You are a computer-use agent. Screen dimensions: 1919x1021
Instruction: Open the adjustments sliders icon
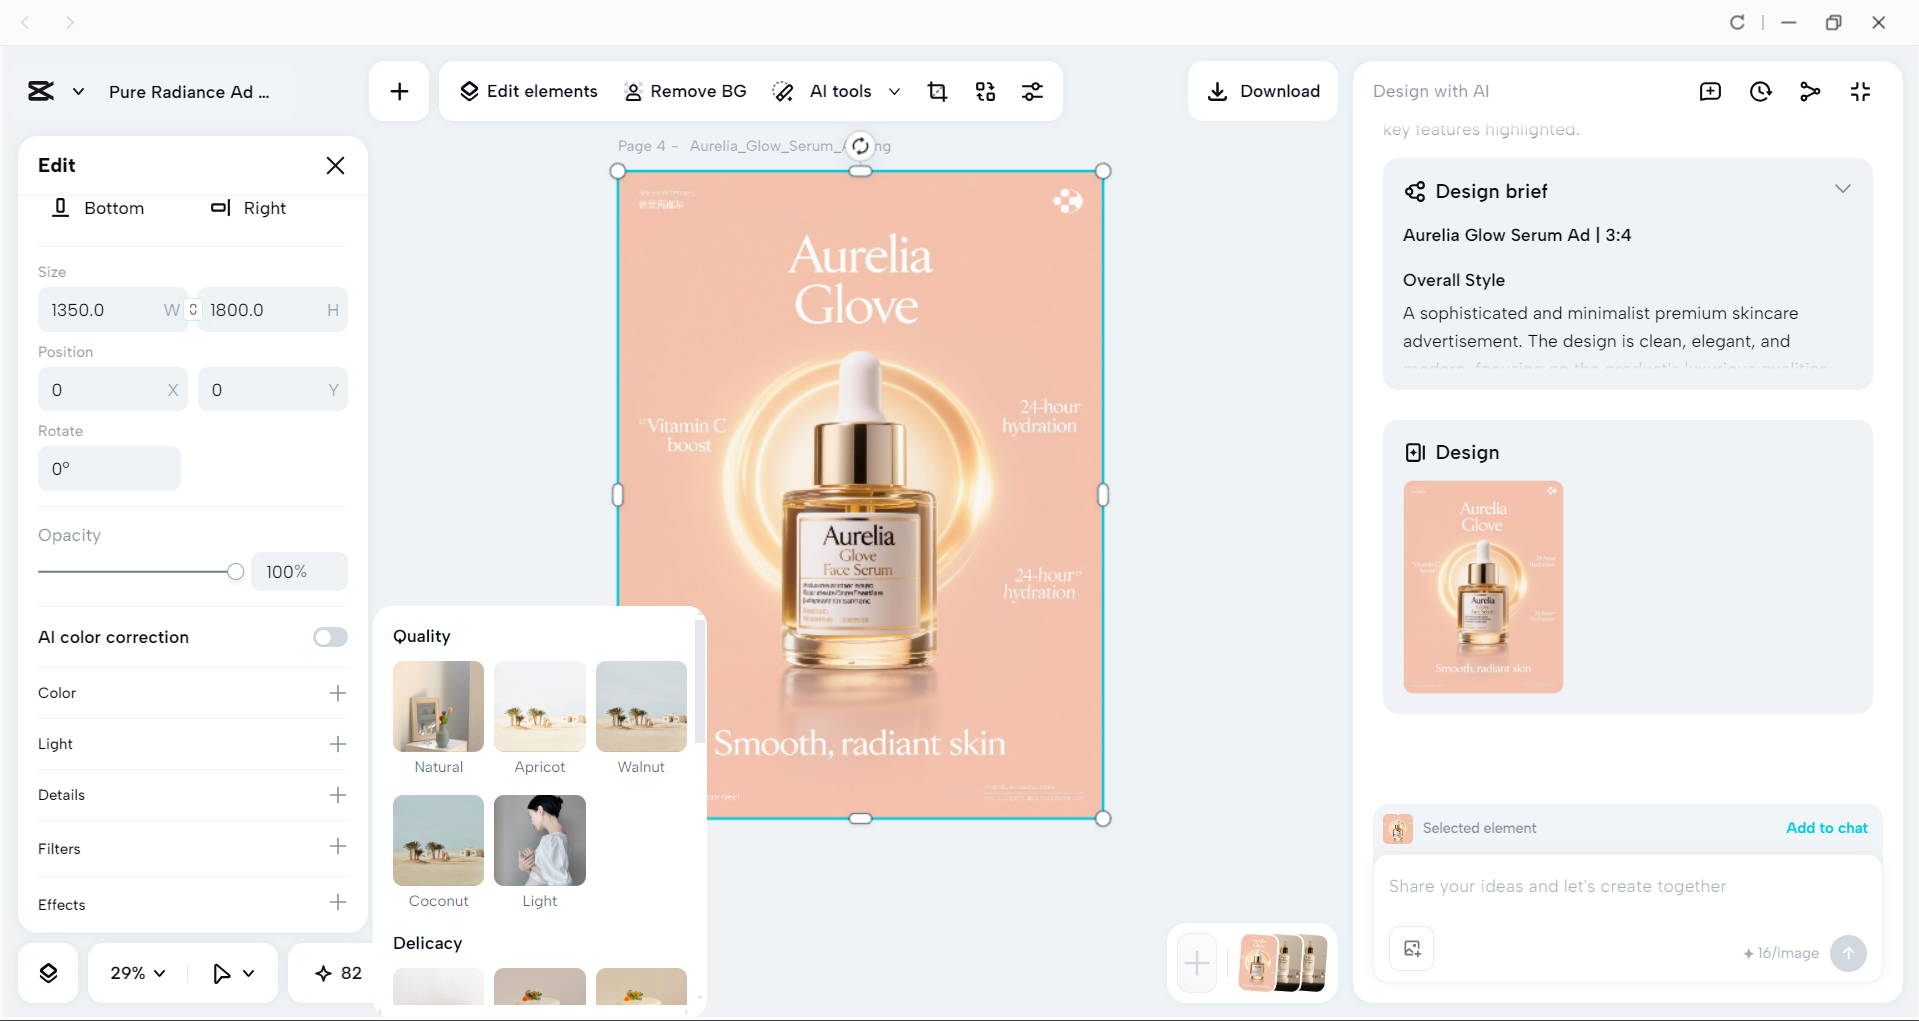pos(1032,92)
